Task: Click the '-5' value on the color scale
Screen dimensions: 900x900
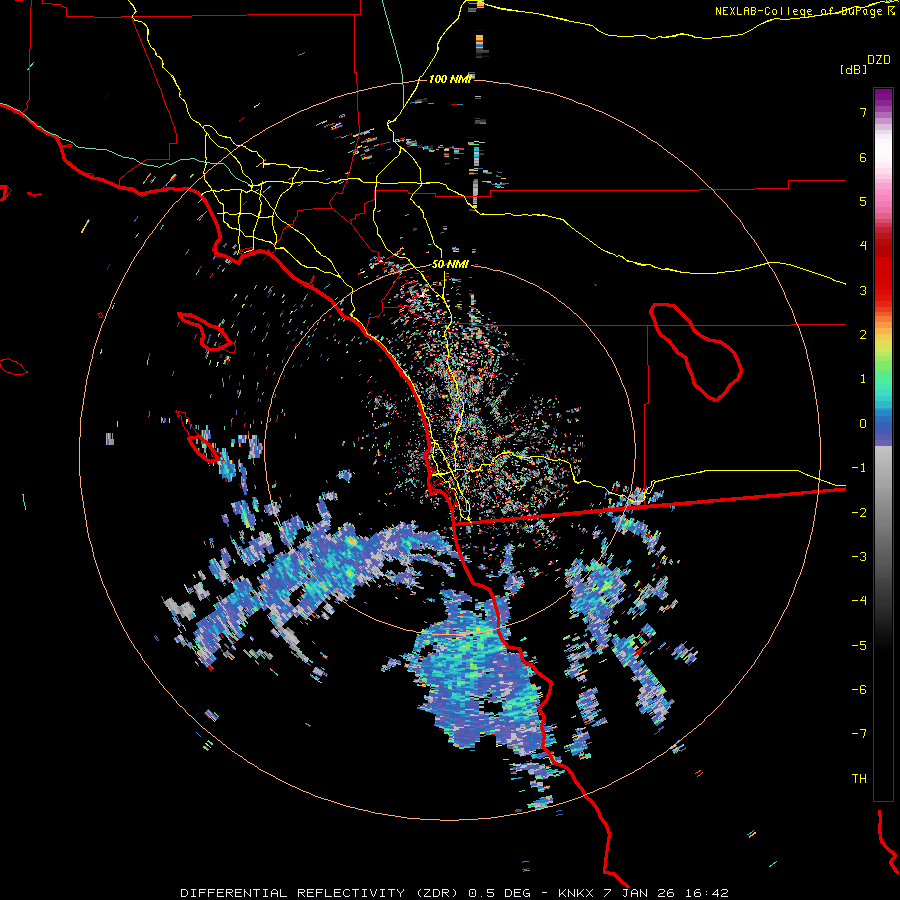Action: click(859, 646)
